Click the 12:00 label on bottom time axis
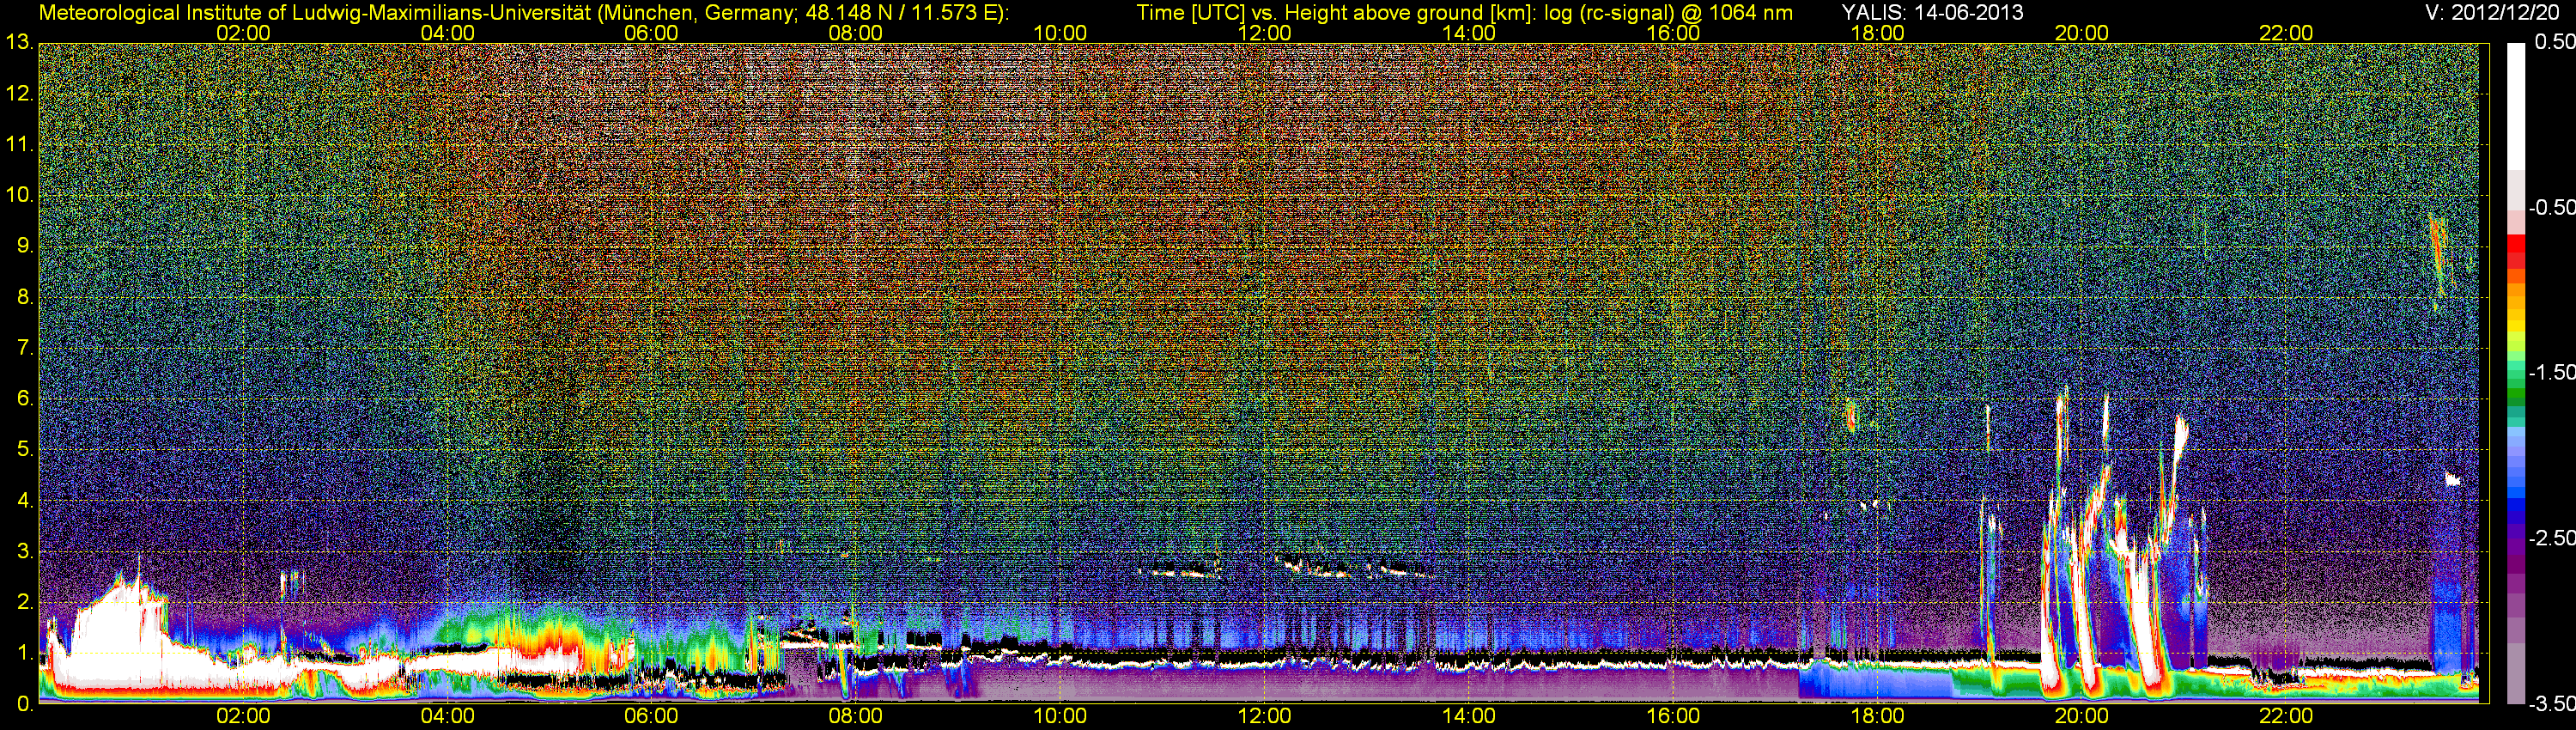This screenshot has width=2576, height=730. click(x=1264, y=716)
